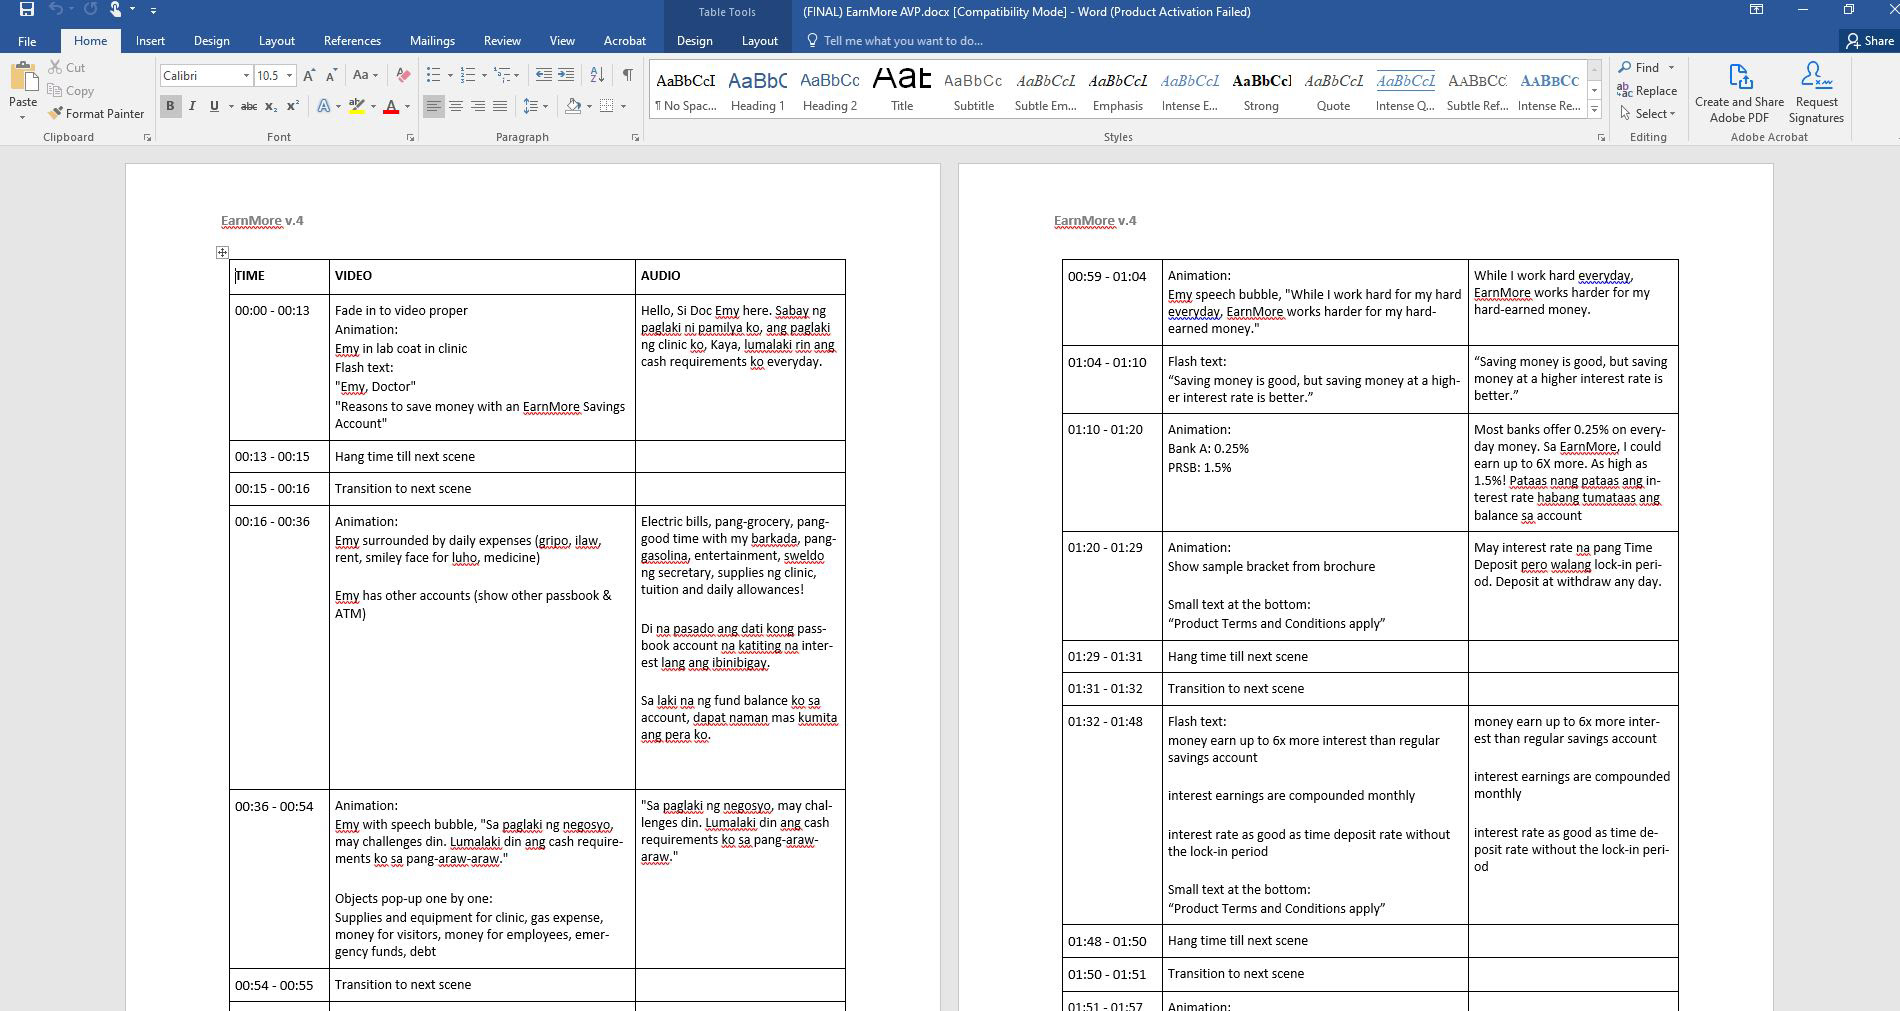Apply strikethrough formatting
Viewport: 1900px width, 1011px height.
[249, 106]
